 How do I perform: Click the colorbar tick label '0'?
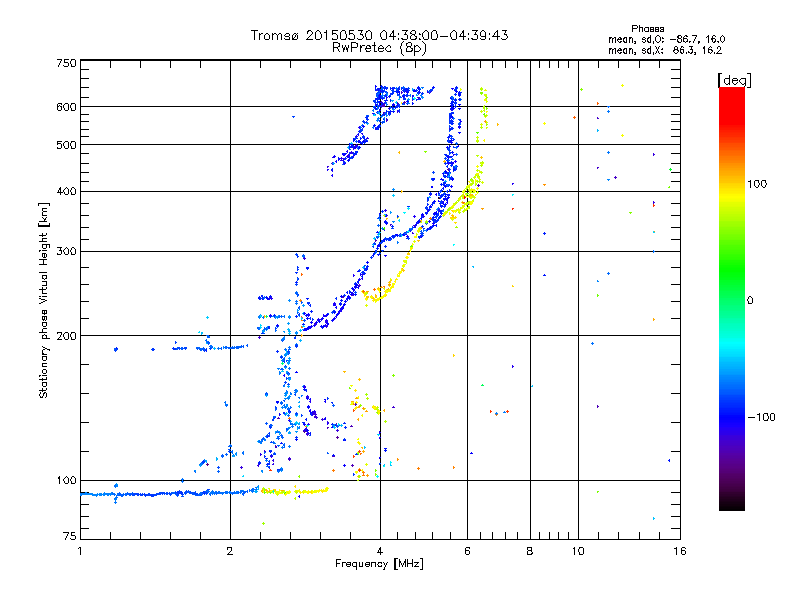pos(750,300)
